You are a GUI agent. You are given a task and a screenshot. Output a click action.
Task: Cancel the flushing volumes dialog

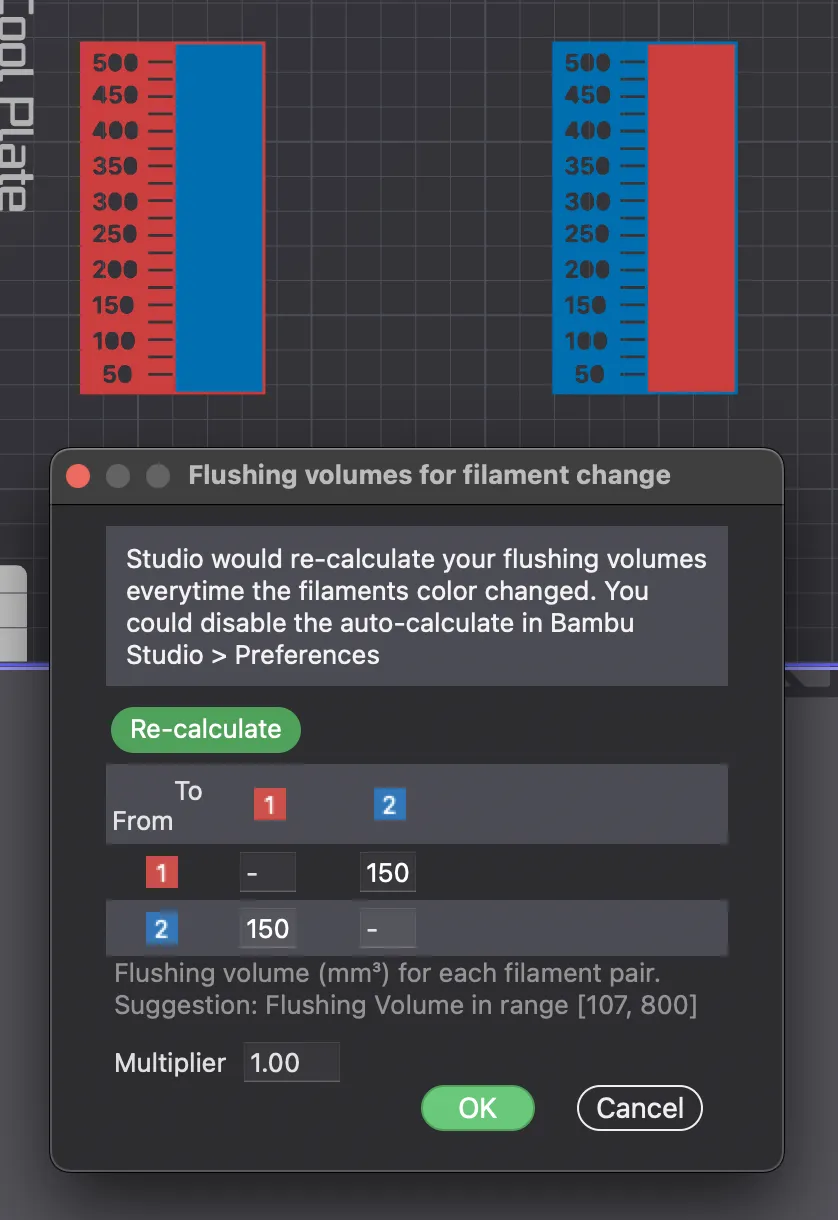coord(640,1108)
